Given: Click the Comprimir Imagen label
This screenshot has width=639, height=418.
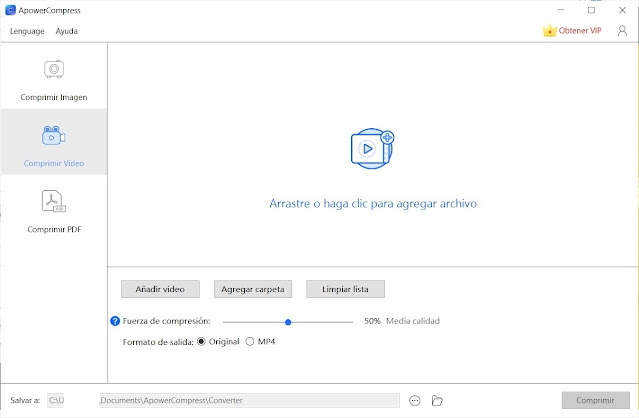Looking at the screenshot, I should (54, 97).
